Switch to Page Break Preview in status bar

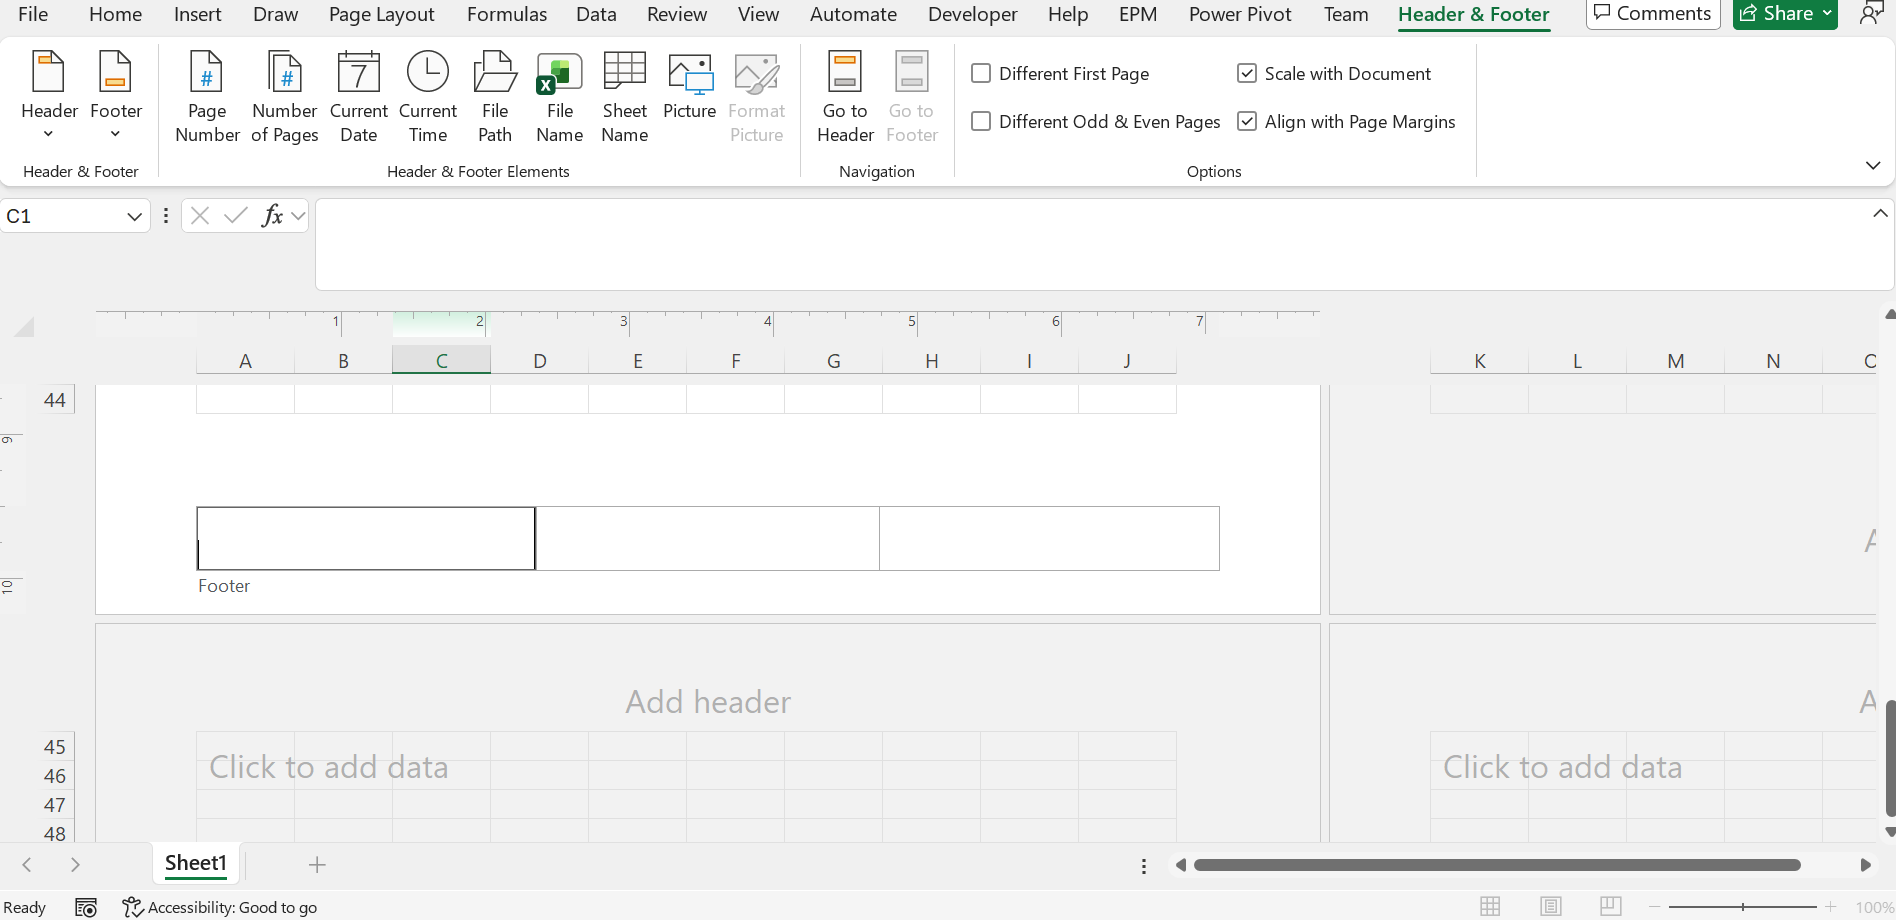(1610, 906)
